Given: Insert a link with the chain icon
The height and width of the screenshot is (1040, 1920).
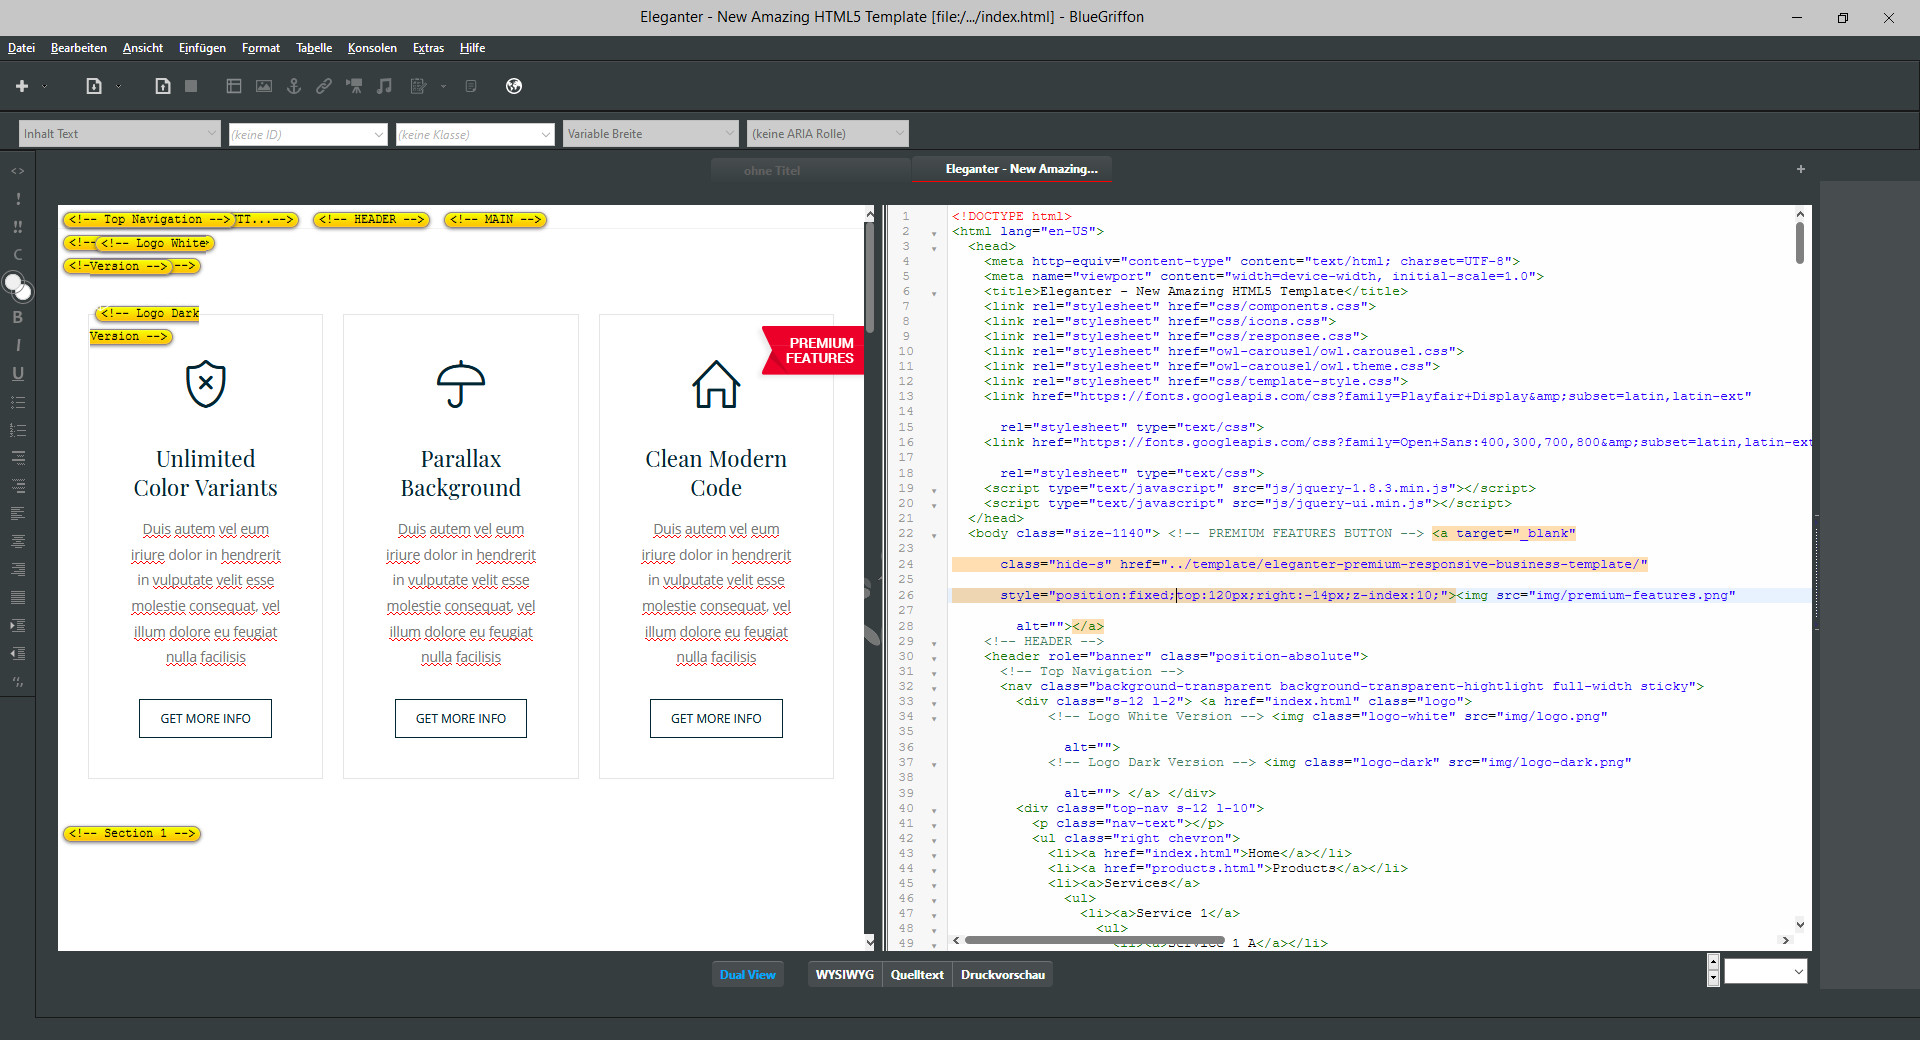Looking at the screenshot, I should pyautogui.click(x=324, y=86).
